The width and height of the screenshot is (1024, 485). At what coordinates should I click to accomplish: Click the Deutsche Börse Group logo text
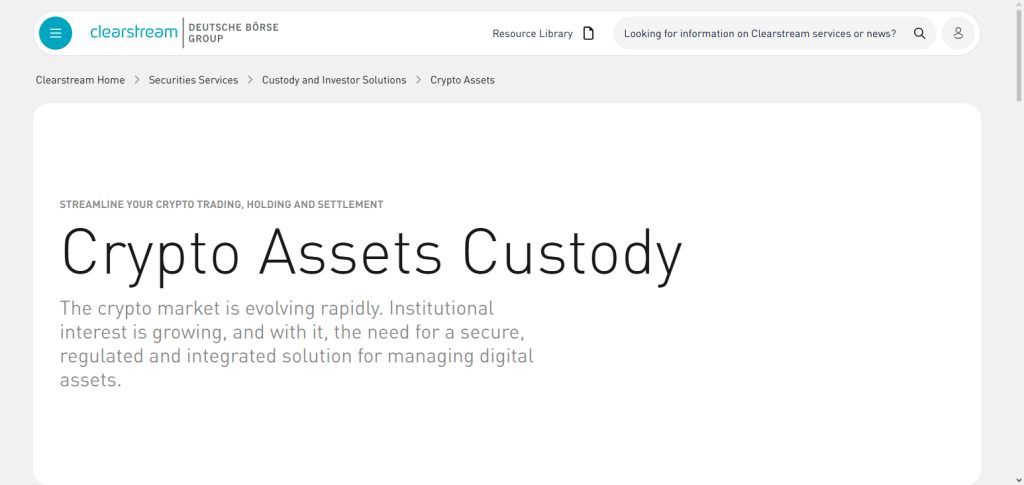(233, 33)
